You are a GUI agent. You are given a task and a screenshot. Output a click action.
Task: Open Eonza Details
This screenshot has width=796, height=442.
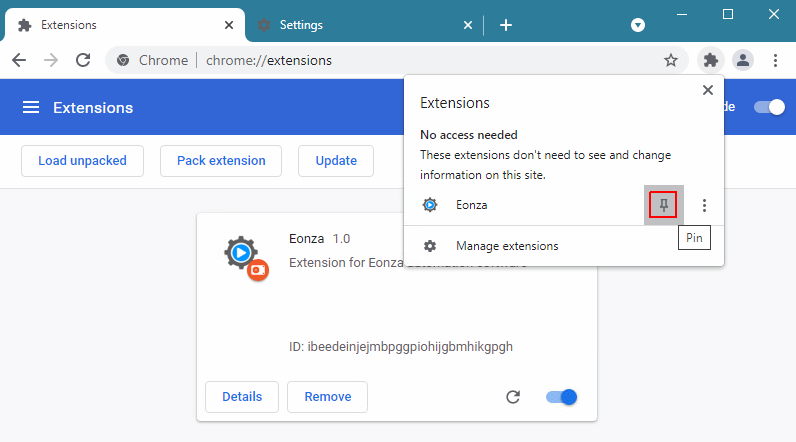242,397
